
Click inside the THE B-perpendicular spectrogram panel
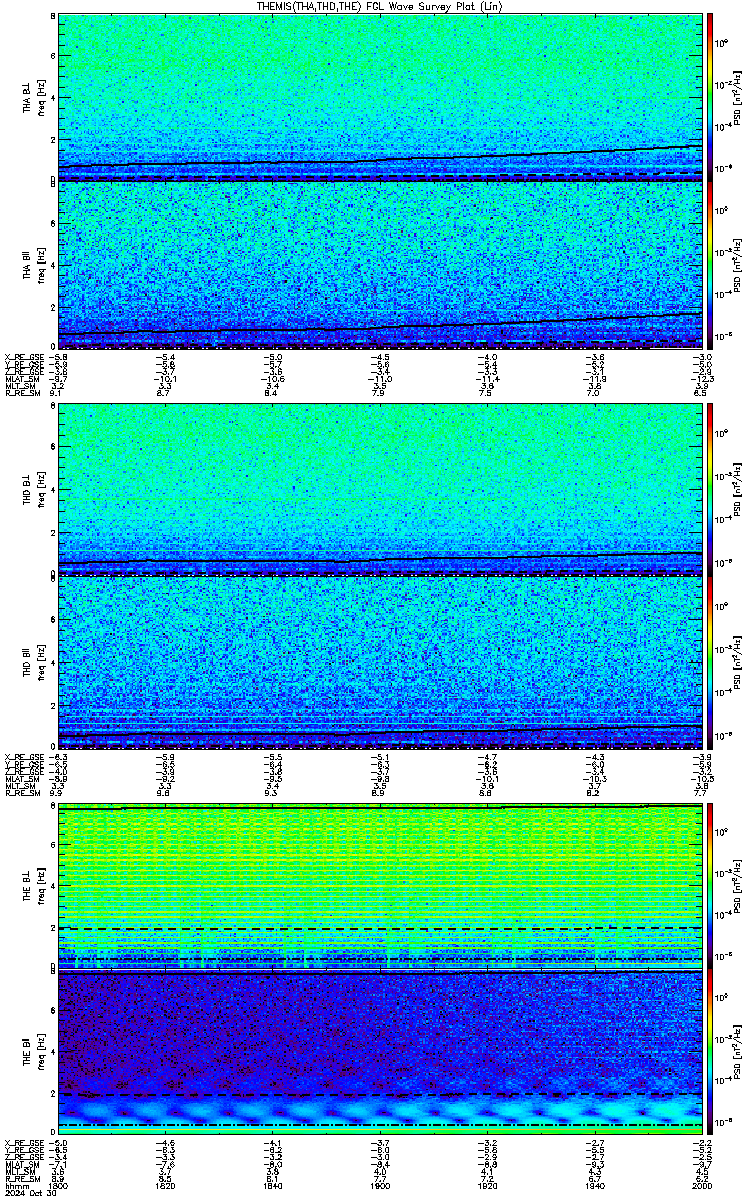point(380,884)
